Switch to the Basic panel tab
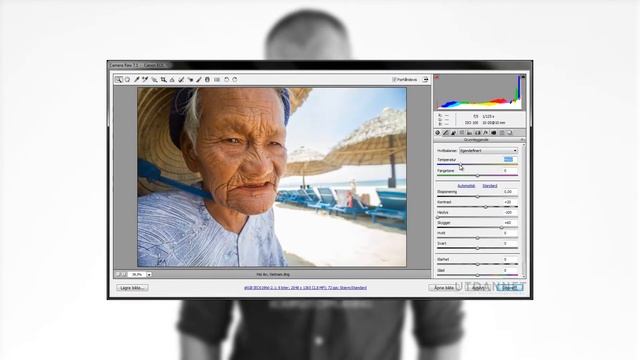This screenshot has width=640, height=360. (438, 133)
